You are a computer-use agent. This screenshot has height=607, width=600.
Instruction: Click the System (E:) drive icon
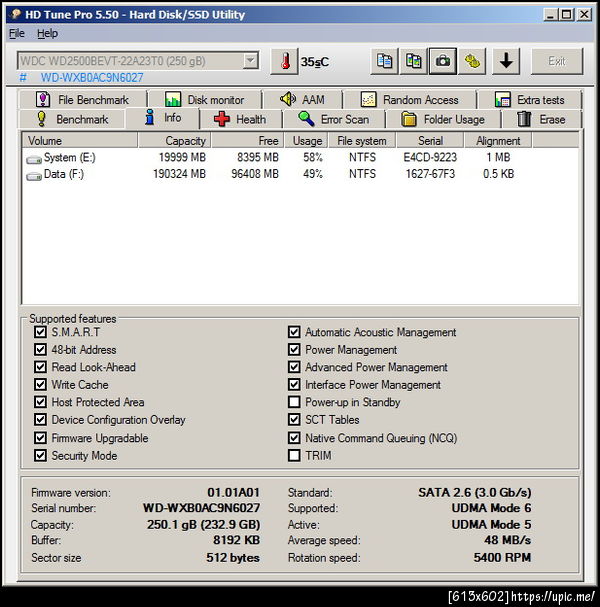coord(34,159)
